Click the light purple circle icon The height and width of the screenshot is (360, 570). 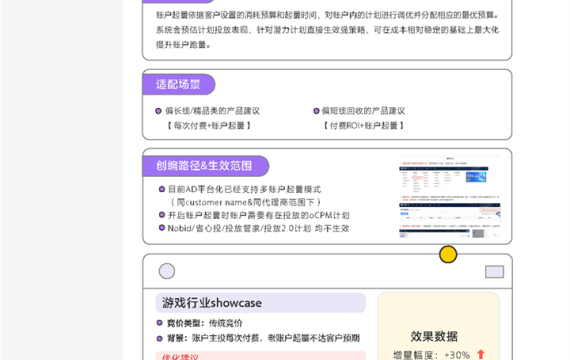coord(166,271)
